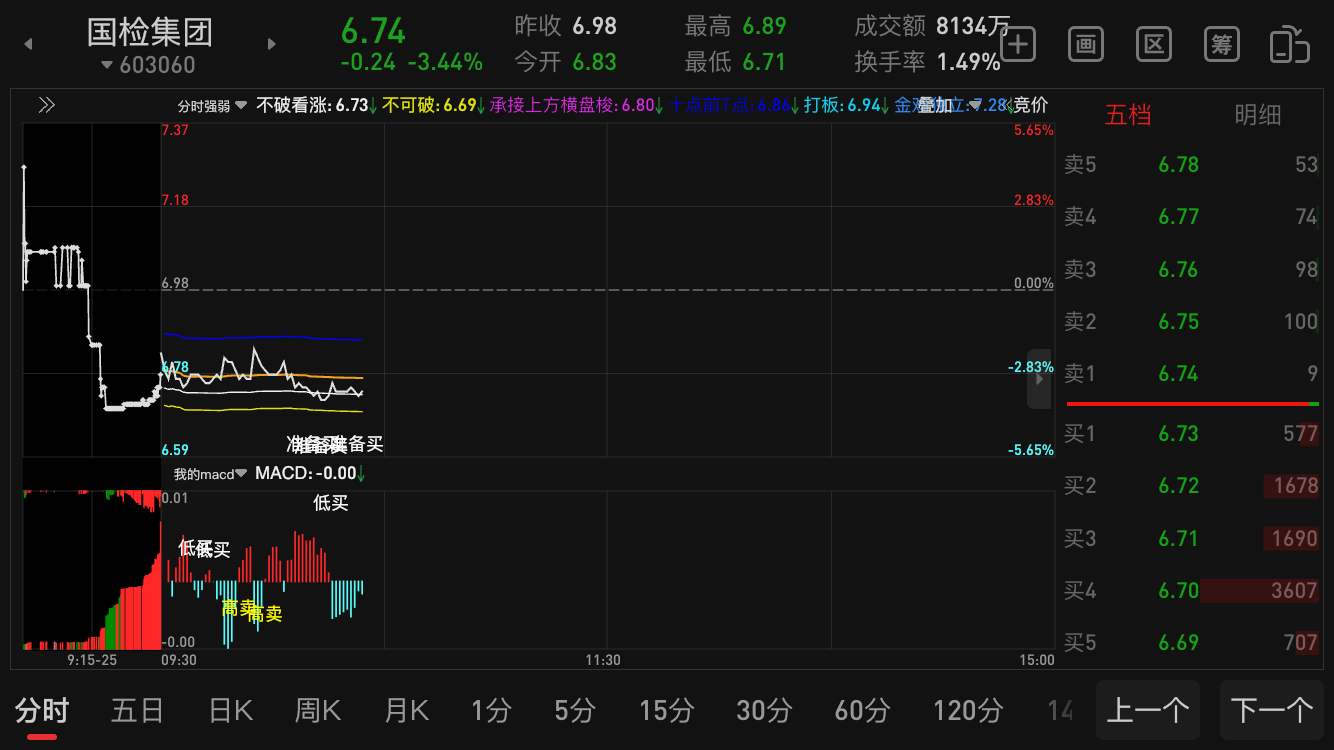The image size is (1334, 750).
Task: Go to previous stock with left arrow
Action: pyautogui.click(x=28, y=44)
